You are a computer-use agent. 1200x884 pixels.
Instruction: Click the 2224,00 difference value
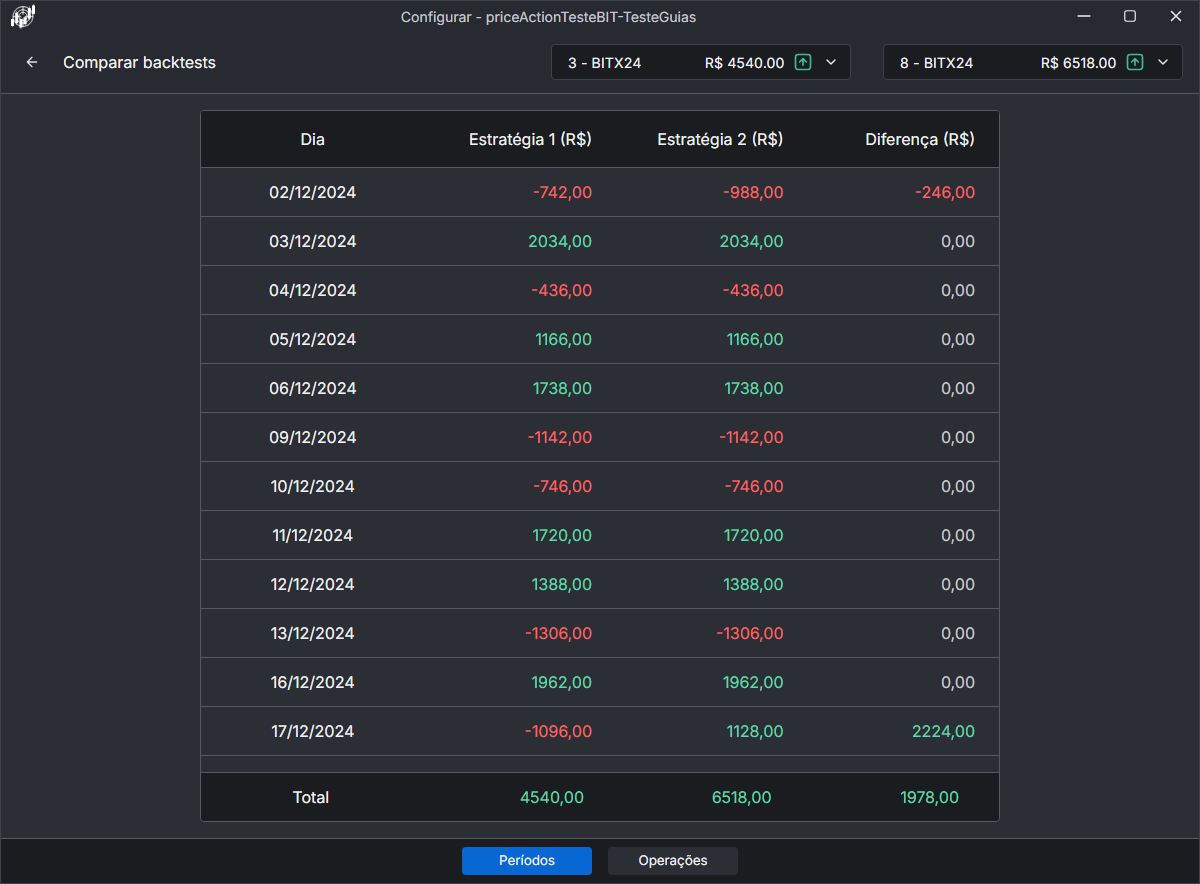pos(943,731)
